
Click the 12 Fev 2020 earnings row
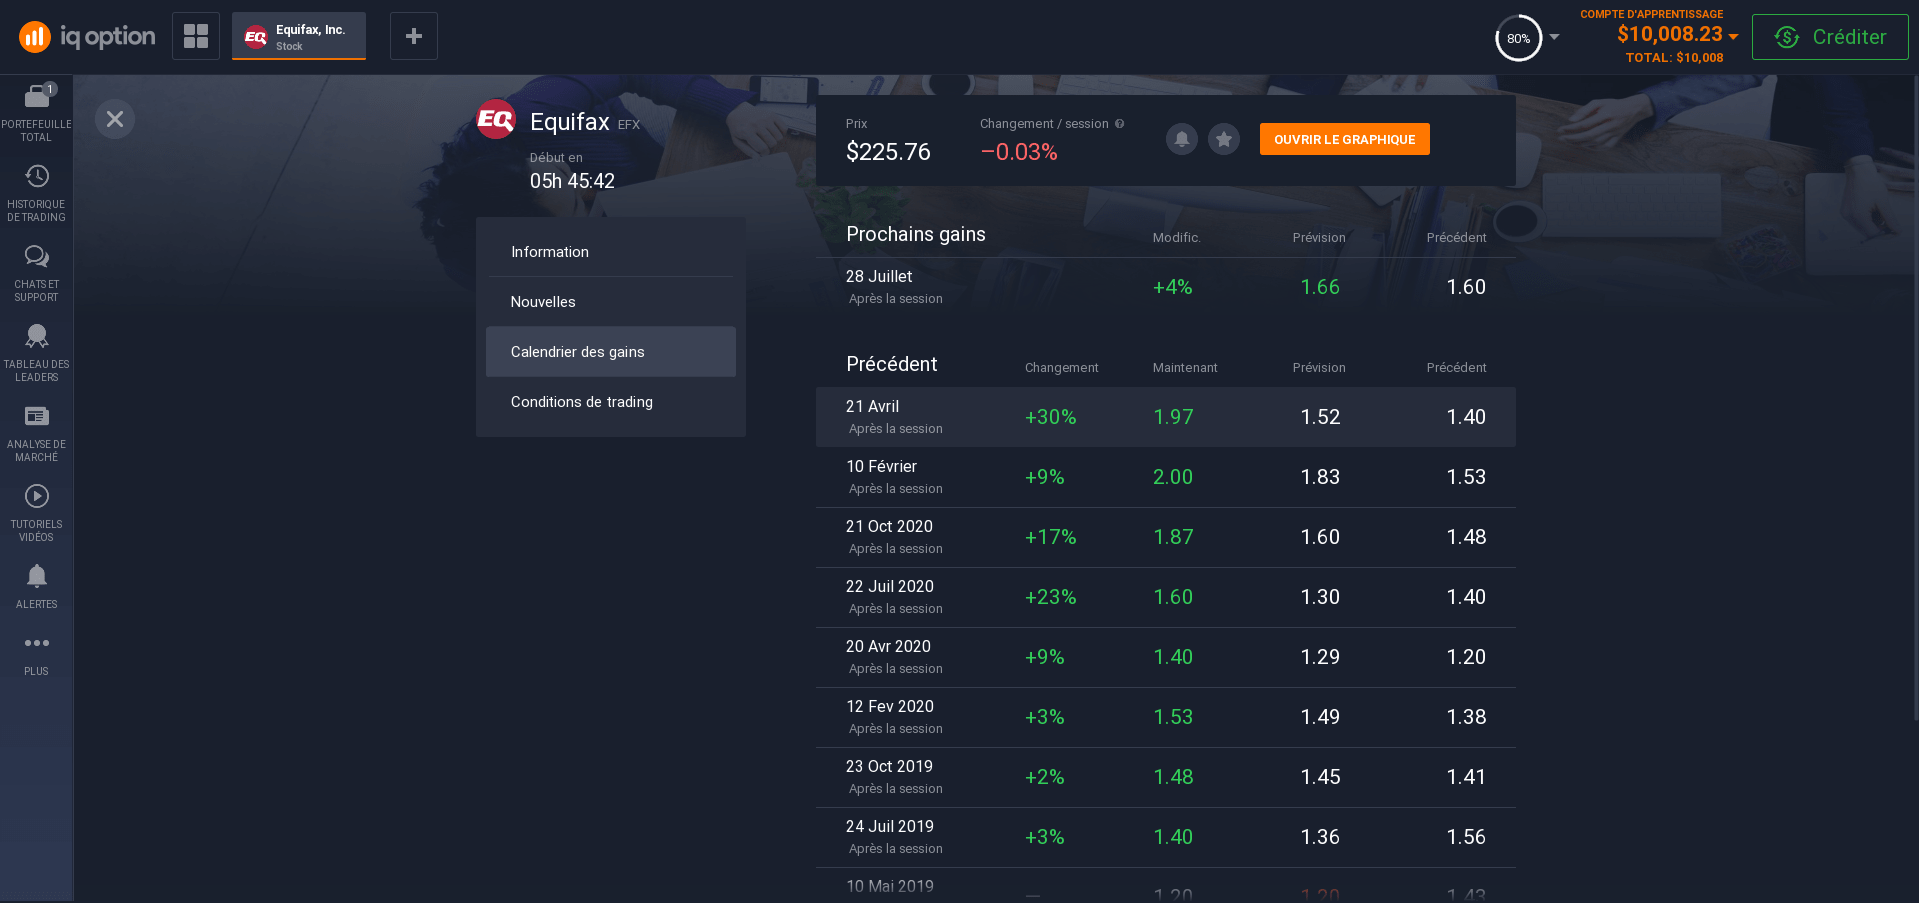click(1166, 717)
